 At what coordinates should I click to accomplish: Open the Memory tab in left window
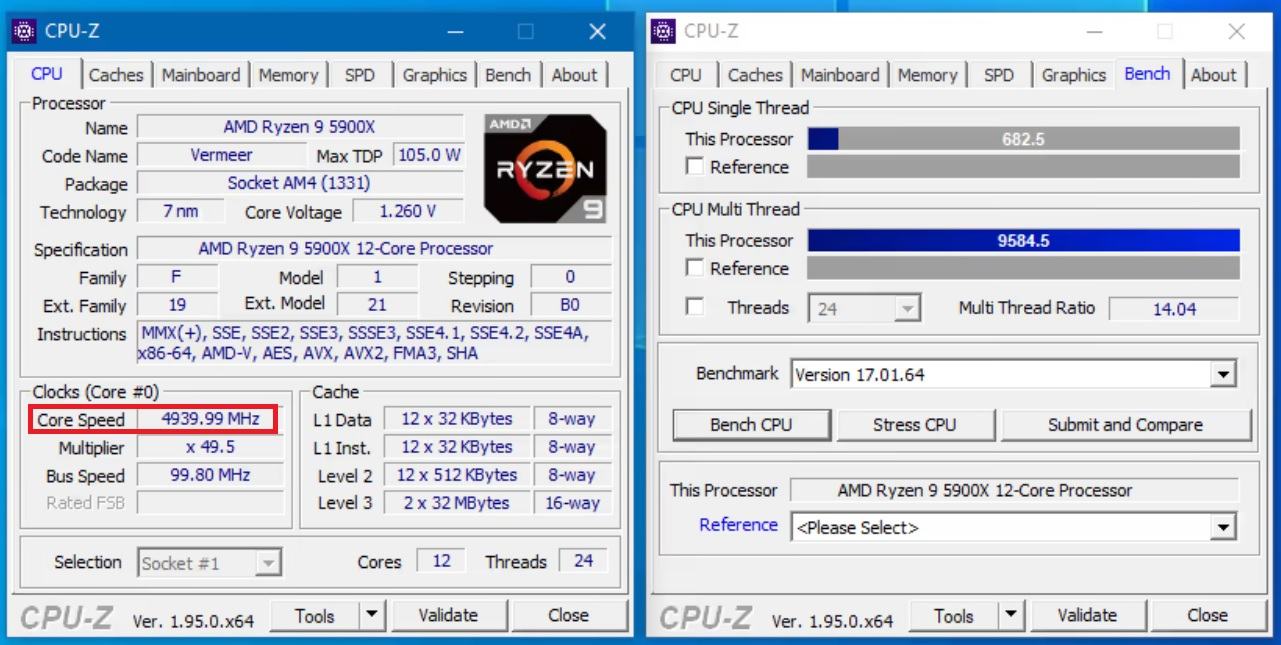click(288, 75)
